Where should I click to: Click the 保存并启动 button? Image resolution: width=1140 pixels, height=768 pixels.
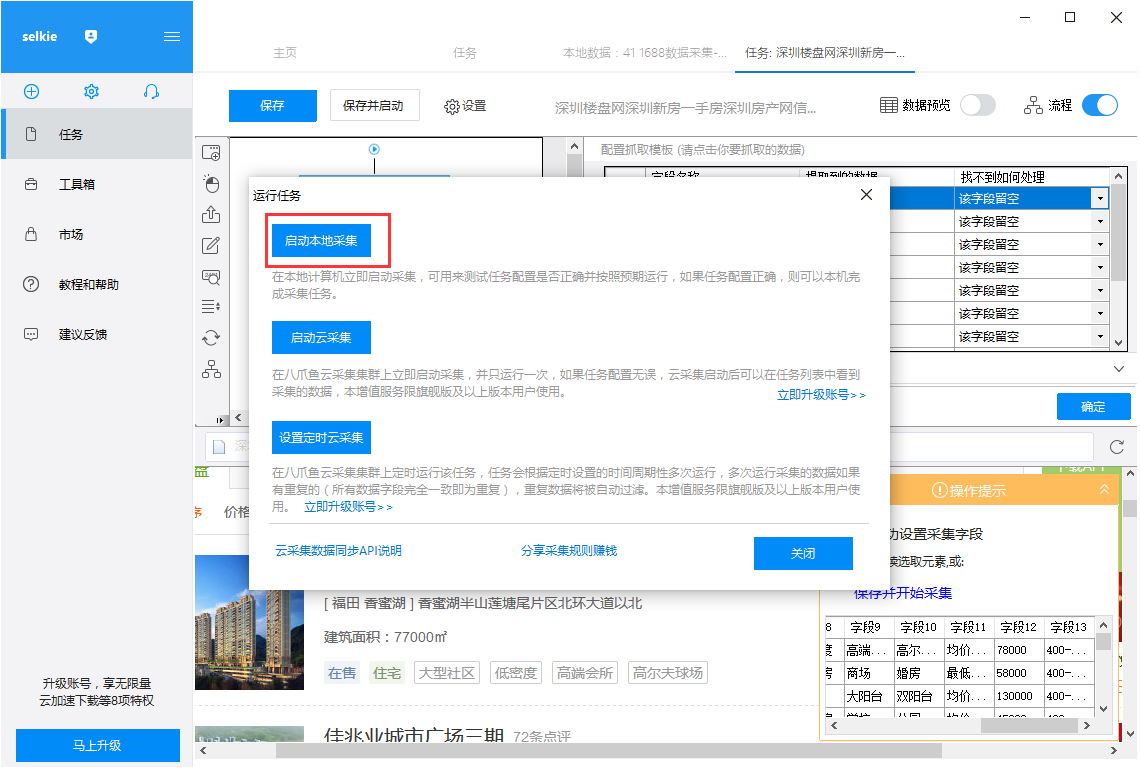coord(374,106)
